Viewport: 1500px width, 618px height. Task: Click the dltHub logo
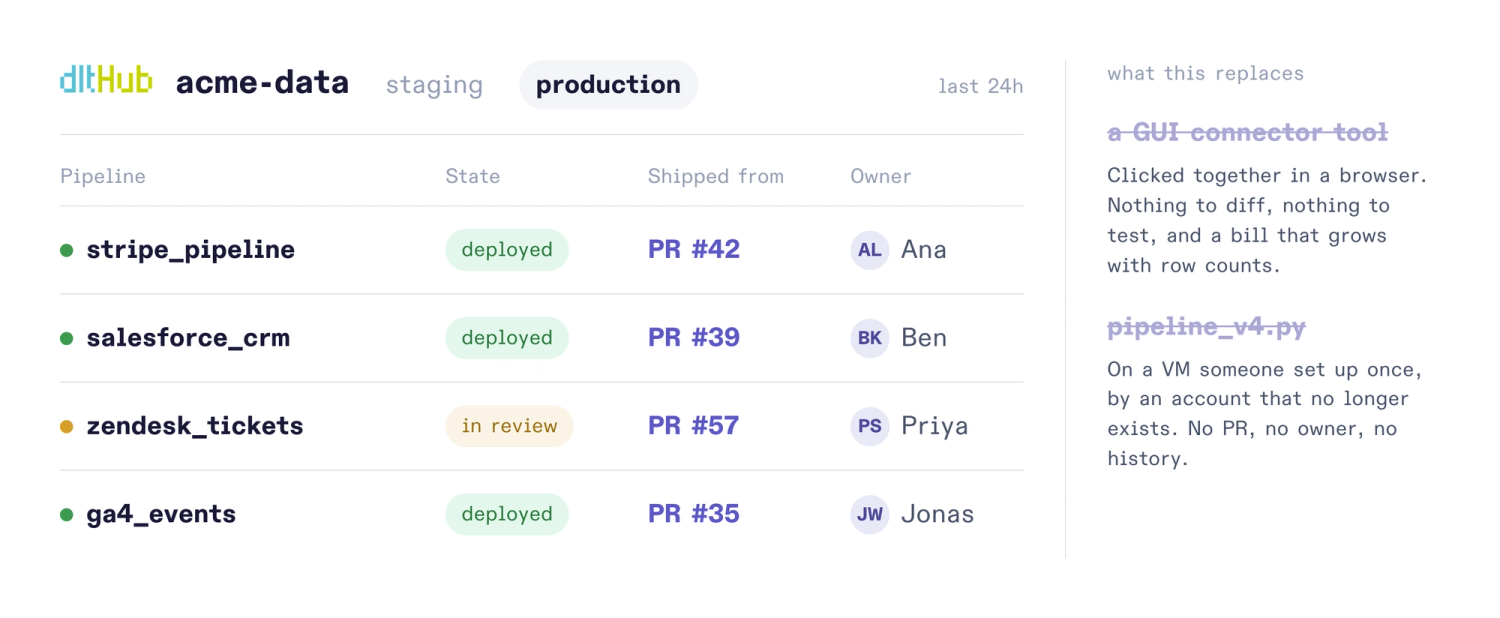[106, 81]
